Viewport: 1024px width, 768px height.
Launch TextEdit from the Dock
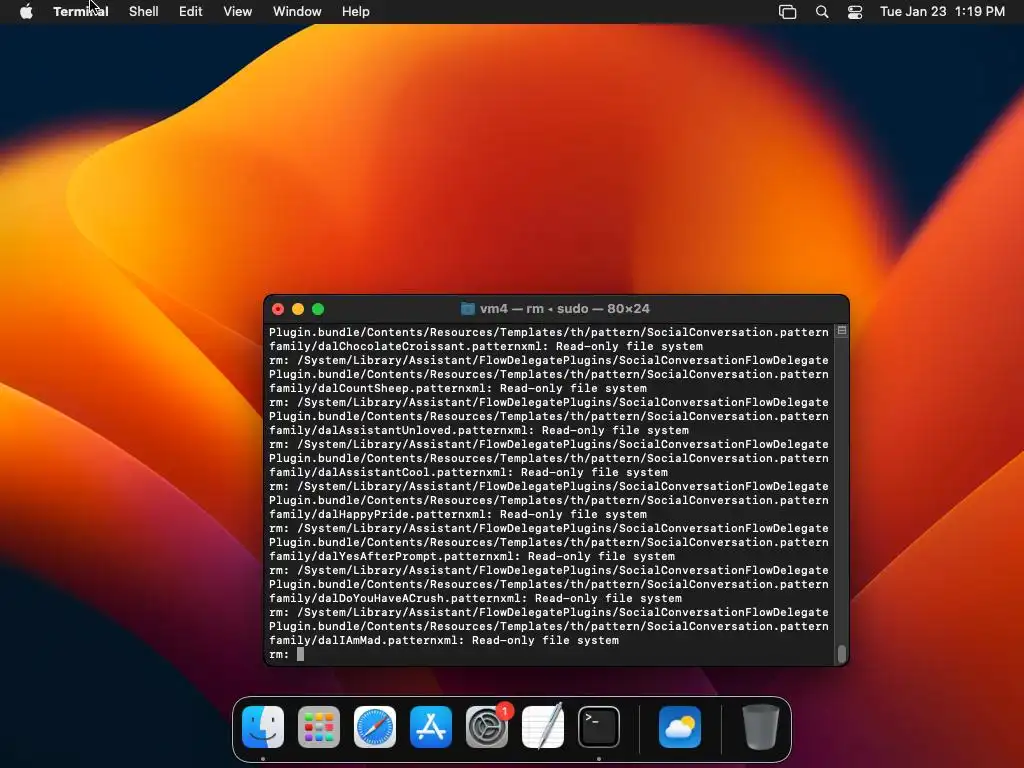point(543,727)
